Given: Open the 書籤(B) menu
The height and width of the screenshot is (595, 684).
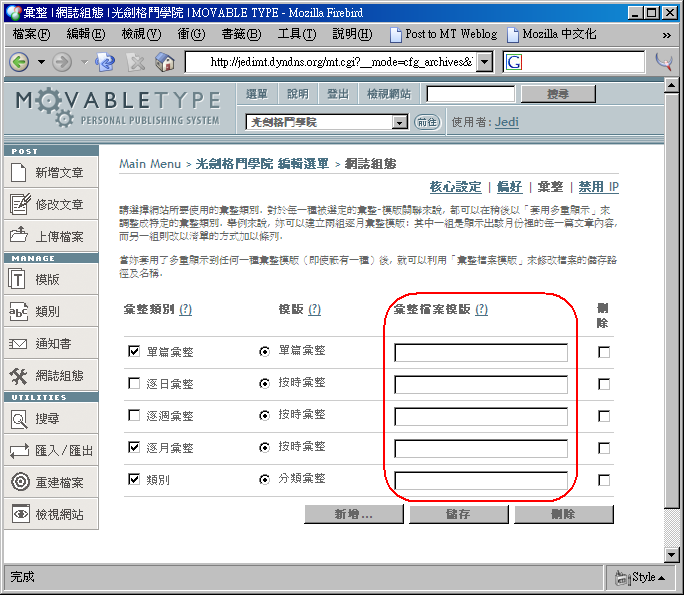Looking at the screenshot, I should (x=241, y=34).
